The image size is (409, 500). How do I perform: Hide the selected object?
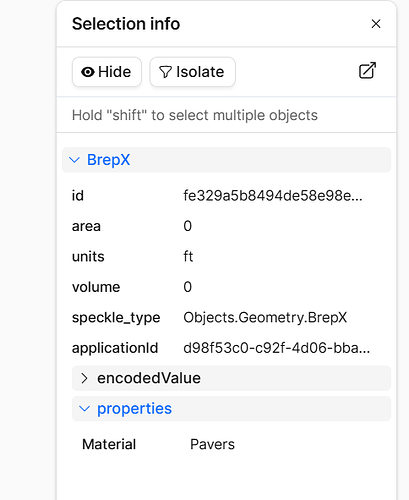point(107,72)
